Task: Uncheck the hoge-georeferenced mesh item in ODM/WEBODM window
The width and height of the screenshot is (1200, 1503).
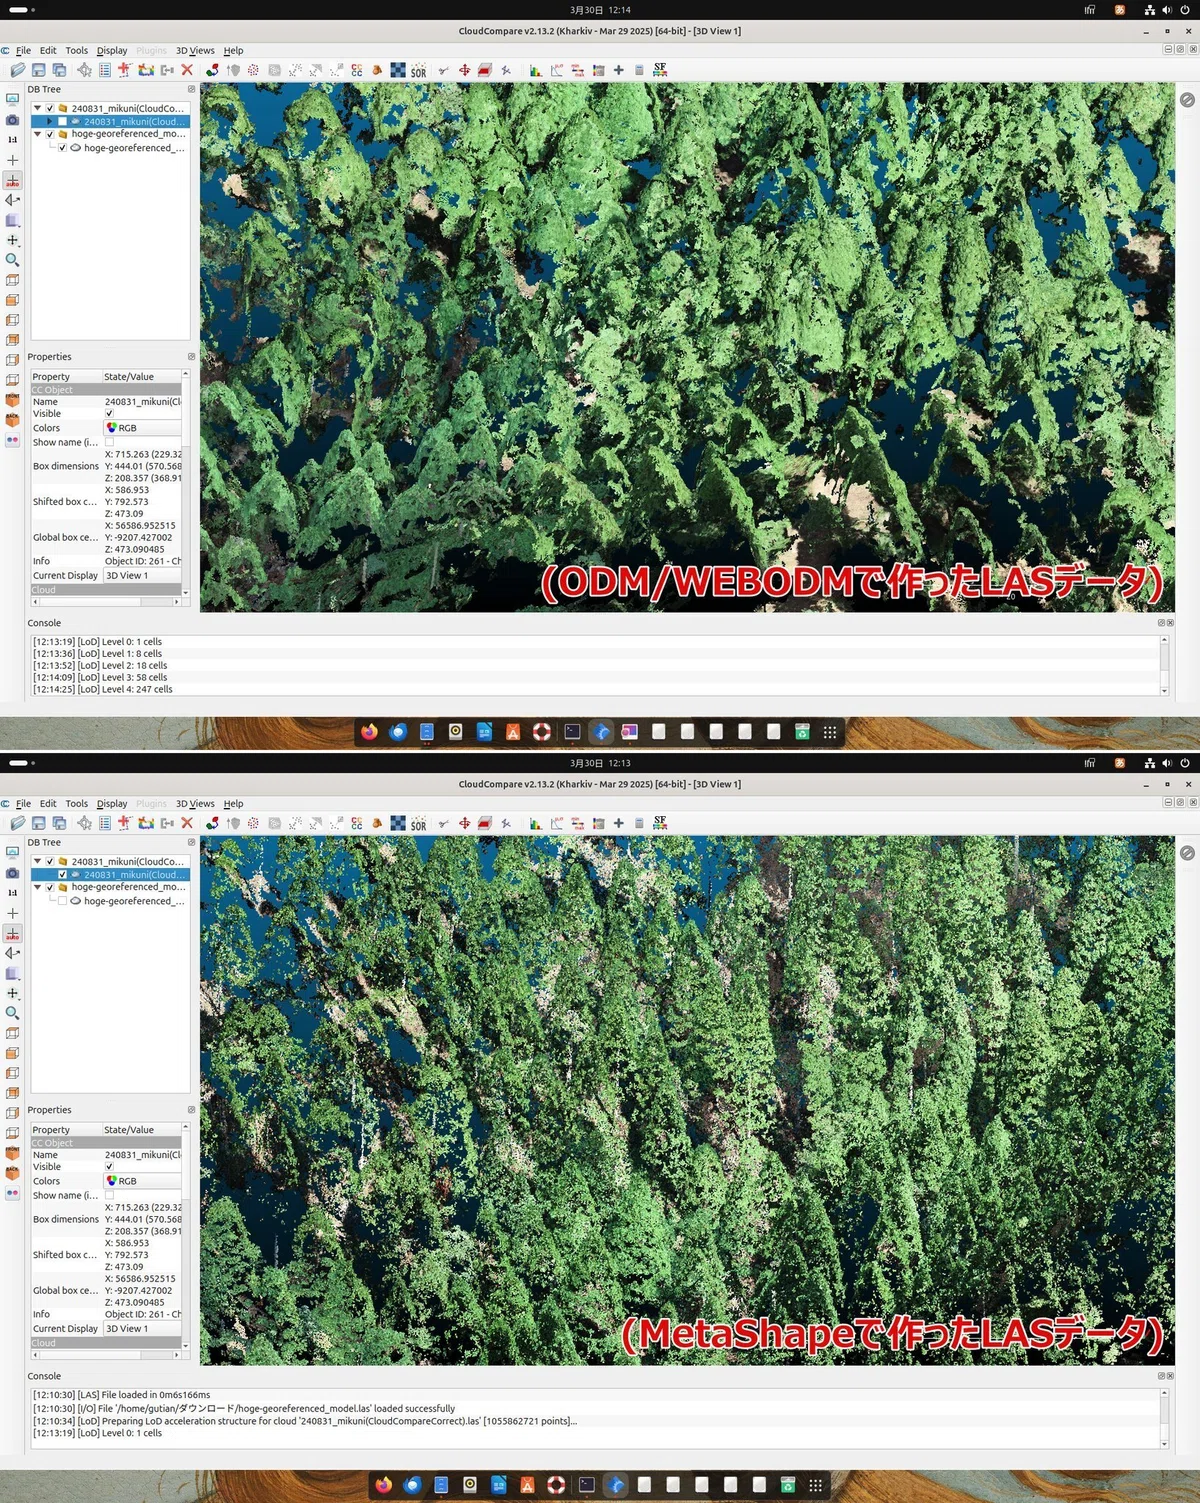Action: click(62, 148)
